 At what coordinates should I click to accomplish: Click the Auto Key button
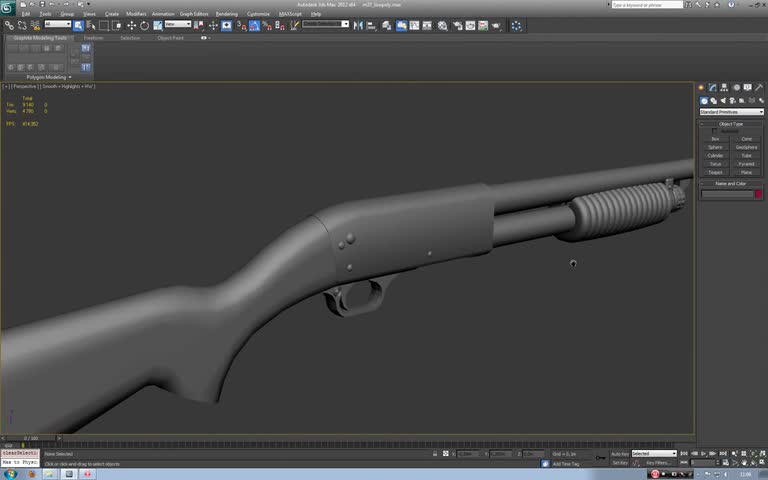(x=620, y=454)
